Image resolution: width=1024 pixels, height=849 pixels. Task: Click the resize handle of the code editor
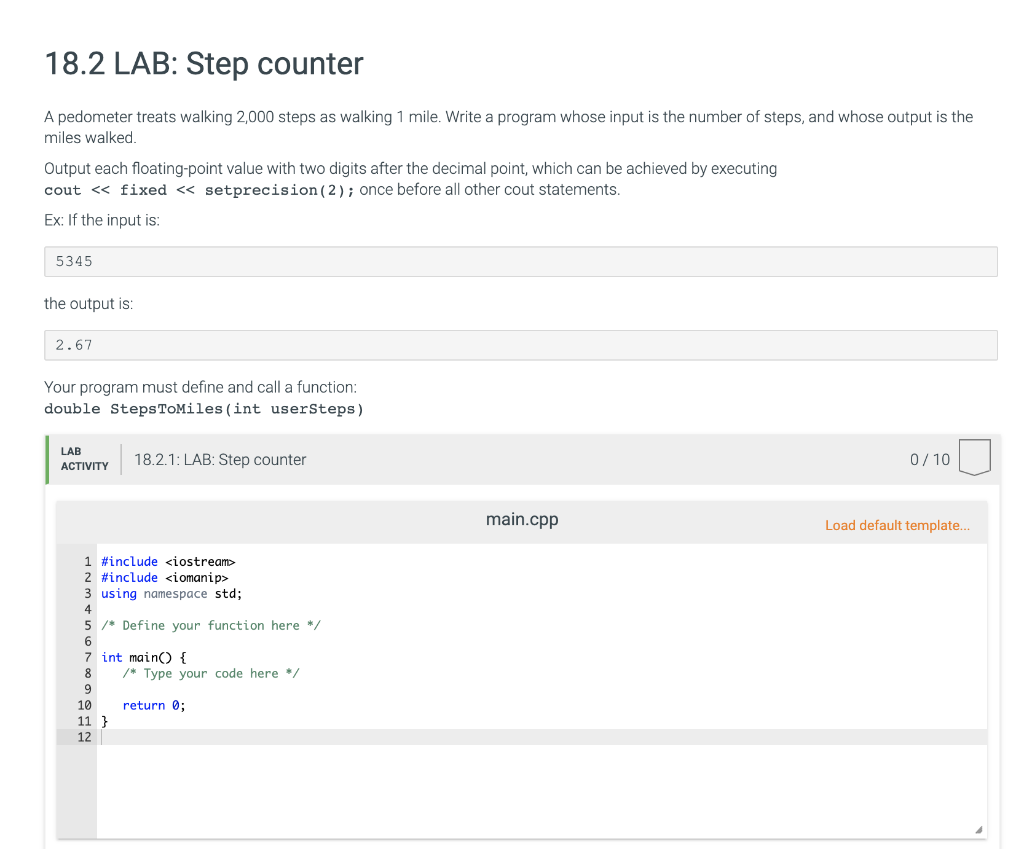coord(979,827)
